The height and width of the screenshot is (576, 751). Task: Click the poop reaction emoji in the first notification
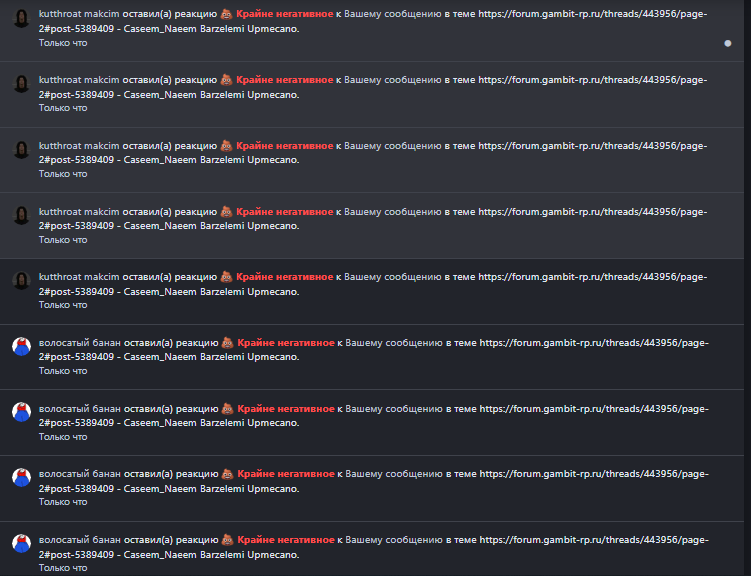coord(227,14)
